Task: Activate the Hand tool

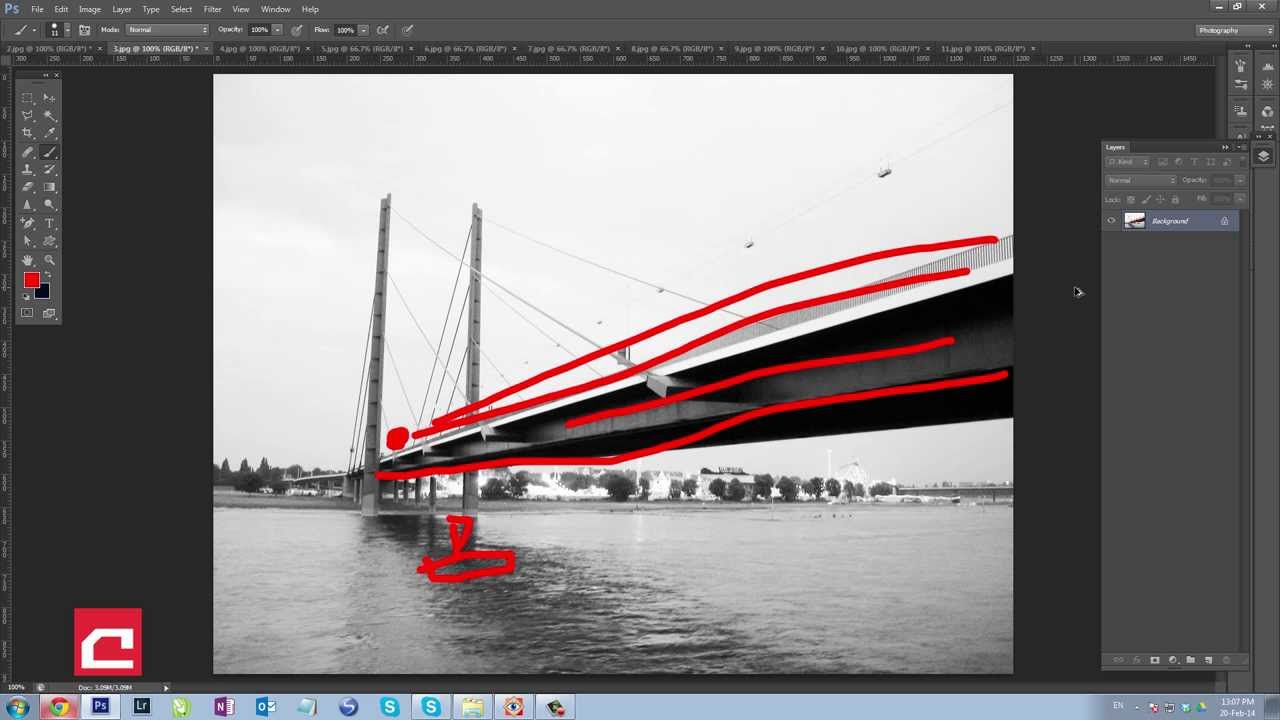Action: [28, 260]
